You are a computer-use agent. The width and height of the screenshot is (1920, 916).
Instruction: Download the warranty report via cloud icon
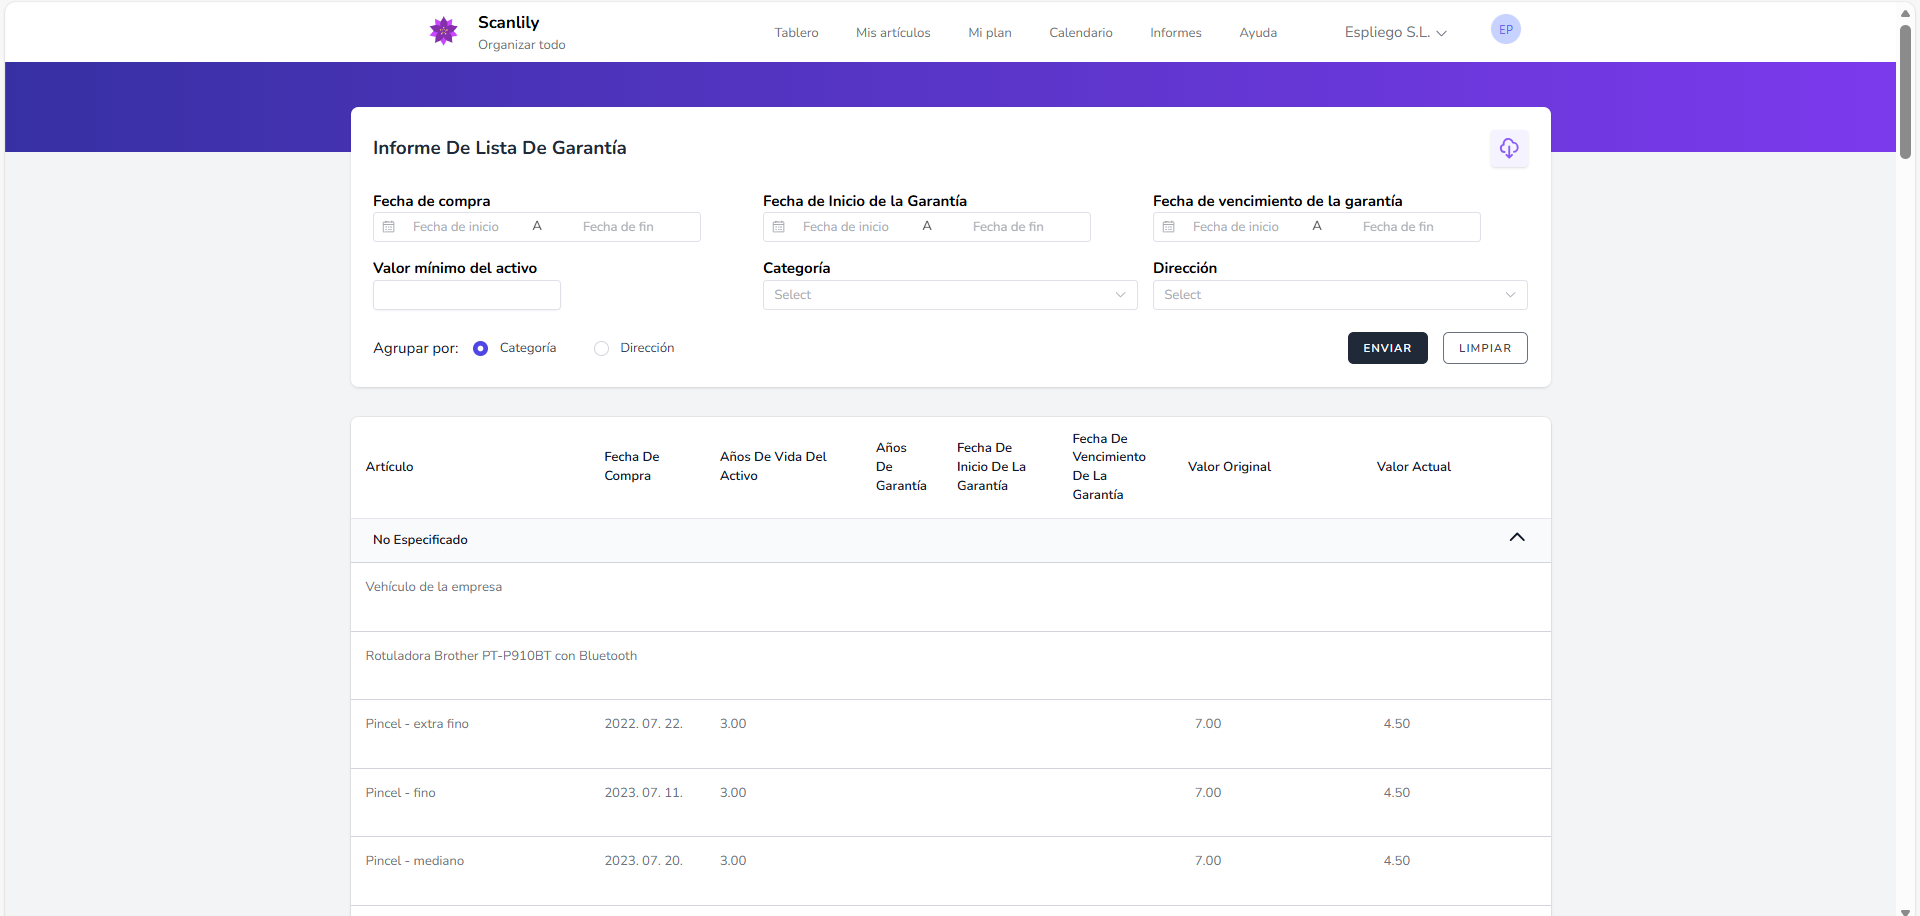[x=1508, y=149]
